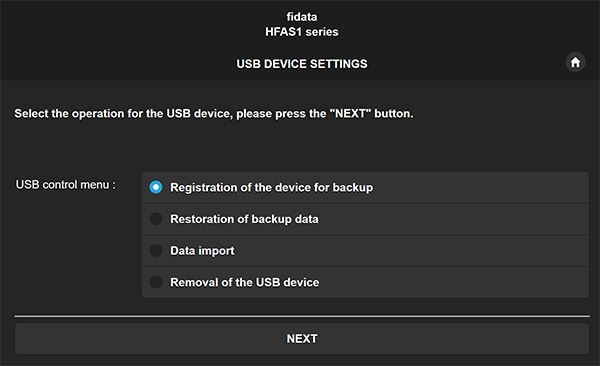This screenshot has width=600, height=366.
Task: Click the 'Removal of the USB device' text
Action: point(245,283)
